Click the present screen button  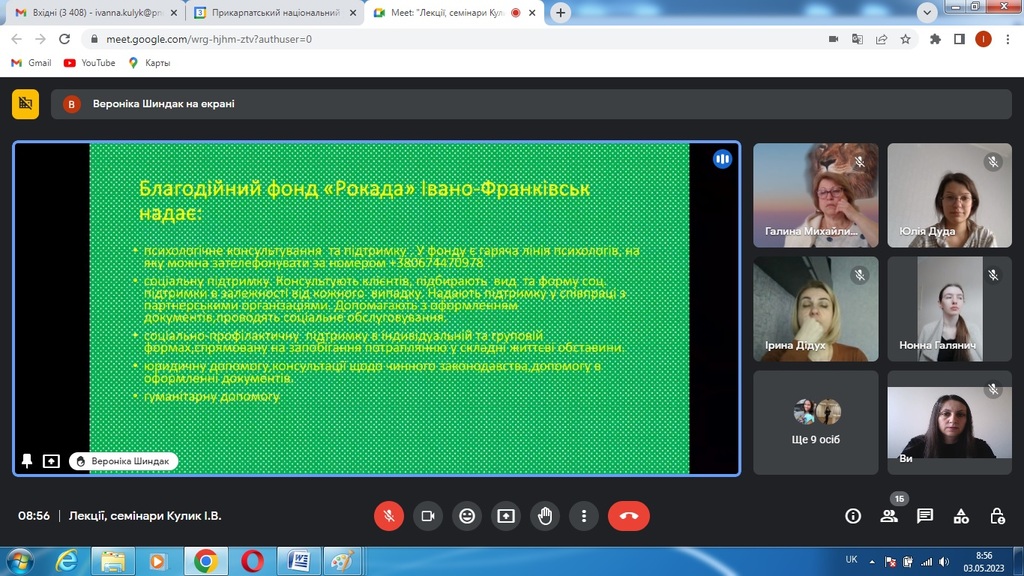click(506, 516)
